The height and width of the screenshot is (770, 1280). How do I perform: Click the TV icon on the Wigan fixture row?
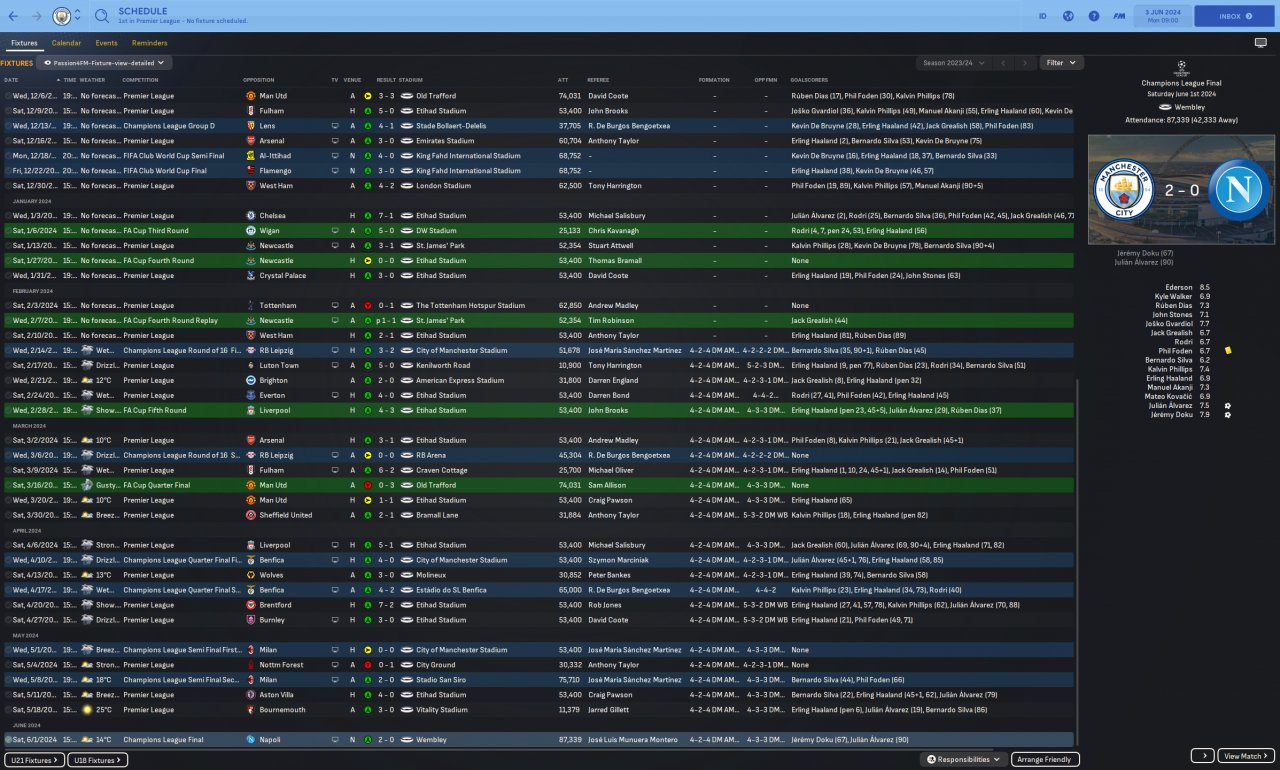[x=335, y=231]
